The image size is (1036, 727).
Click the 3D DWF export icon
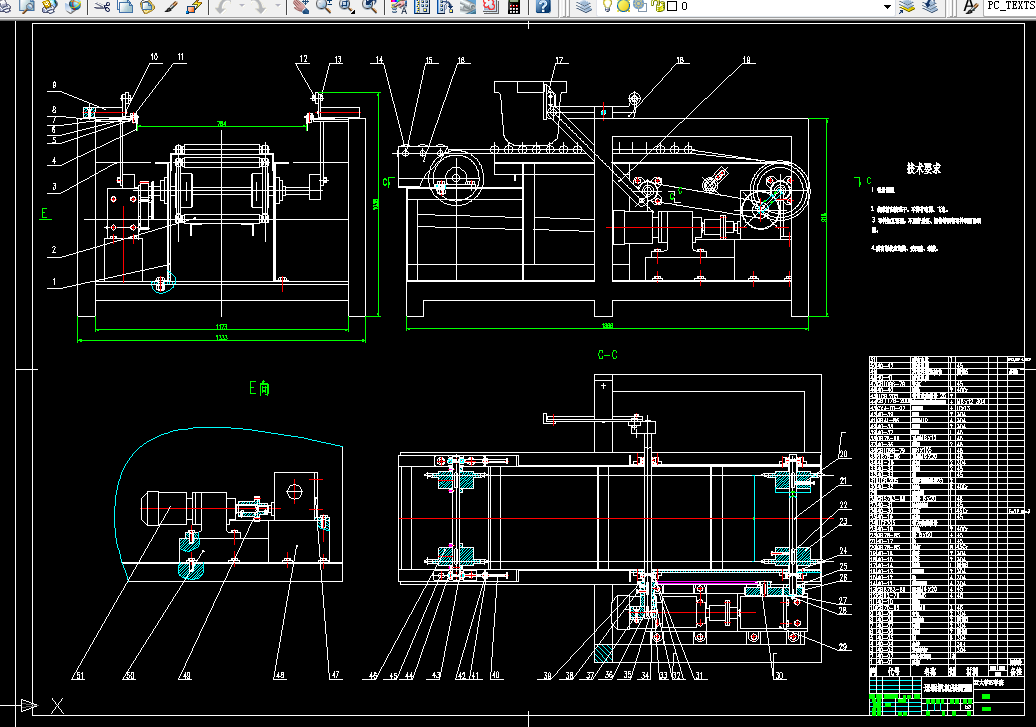(x=73, y=6)
